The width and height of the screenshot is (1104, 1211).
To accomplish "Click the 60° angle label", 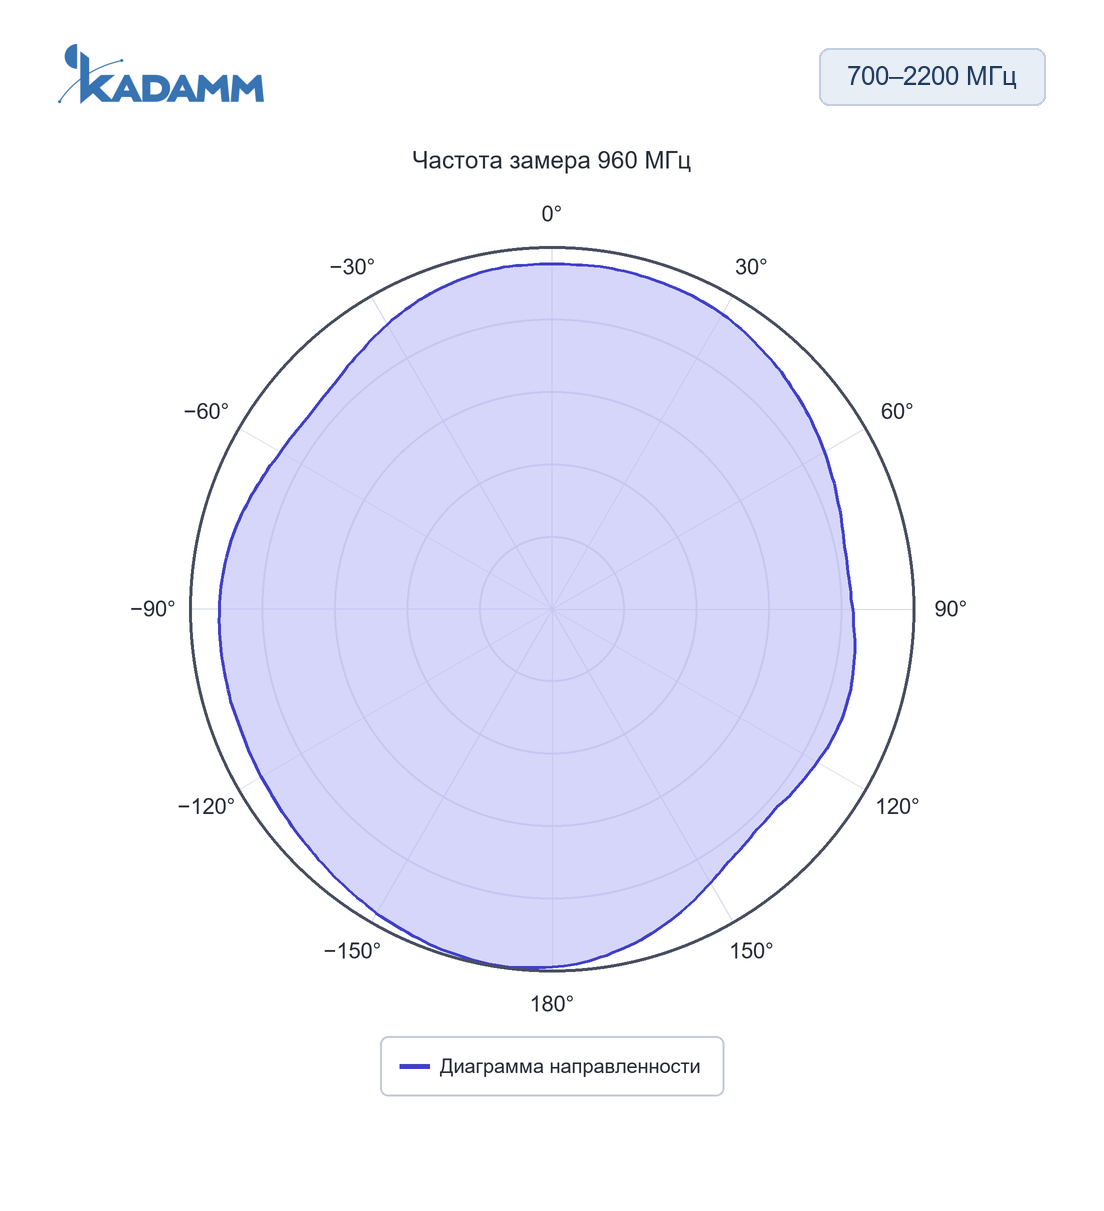I will click(x=897, y=412).
